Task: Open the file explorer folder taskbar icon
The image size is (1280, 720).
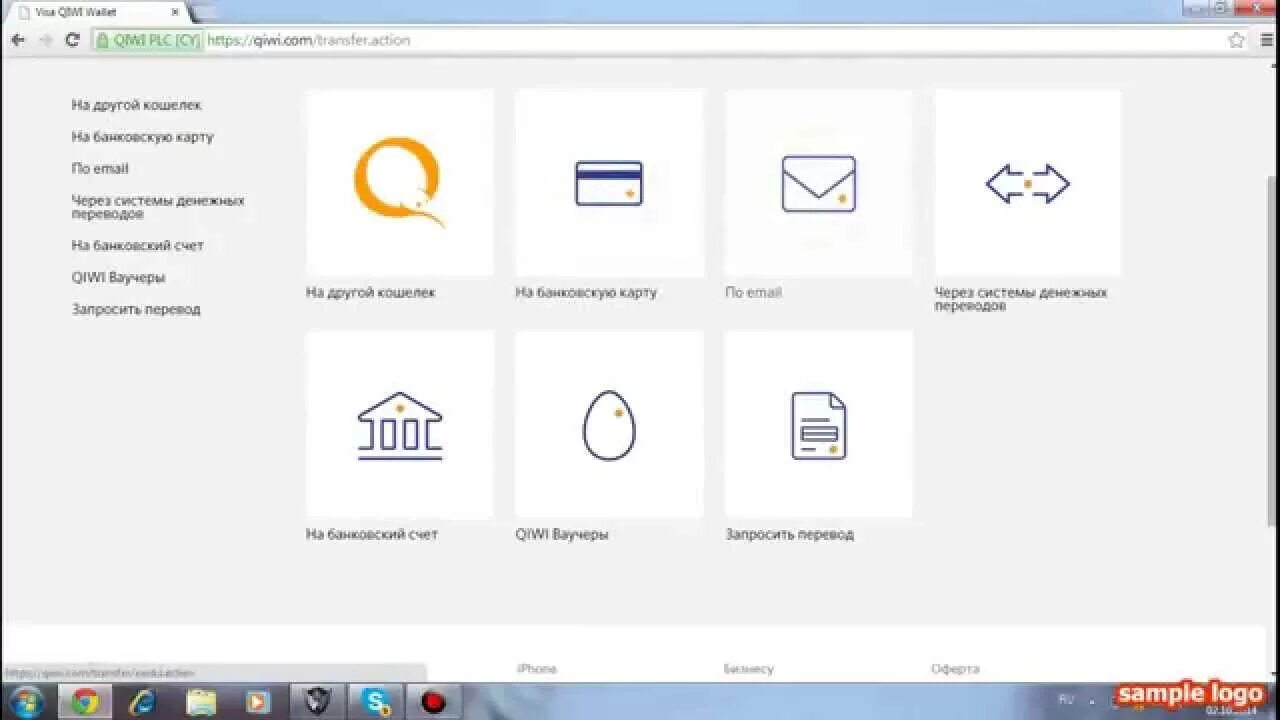Action: point(200,702)
